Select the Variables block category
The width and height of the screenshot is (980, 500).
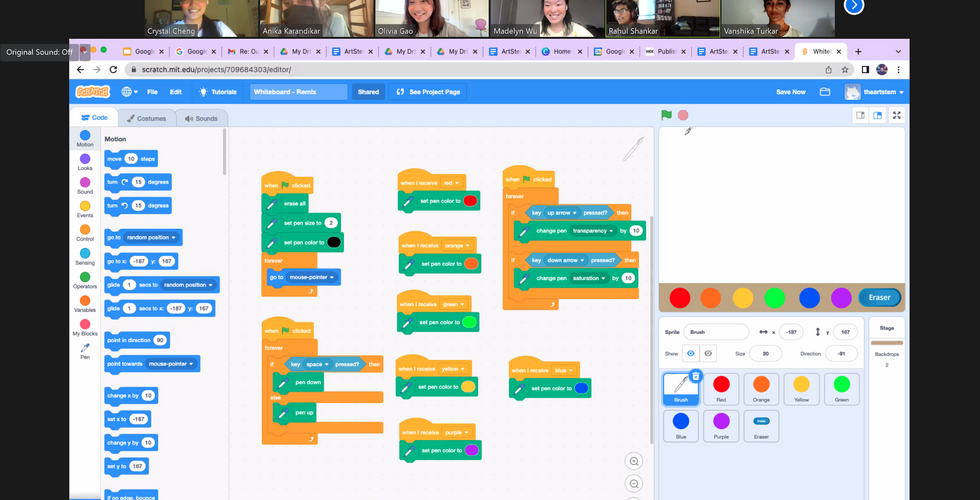(85, 304)
